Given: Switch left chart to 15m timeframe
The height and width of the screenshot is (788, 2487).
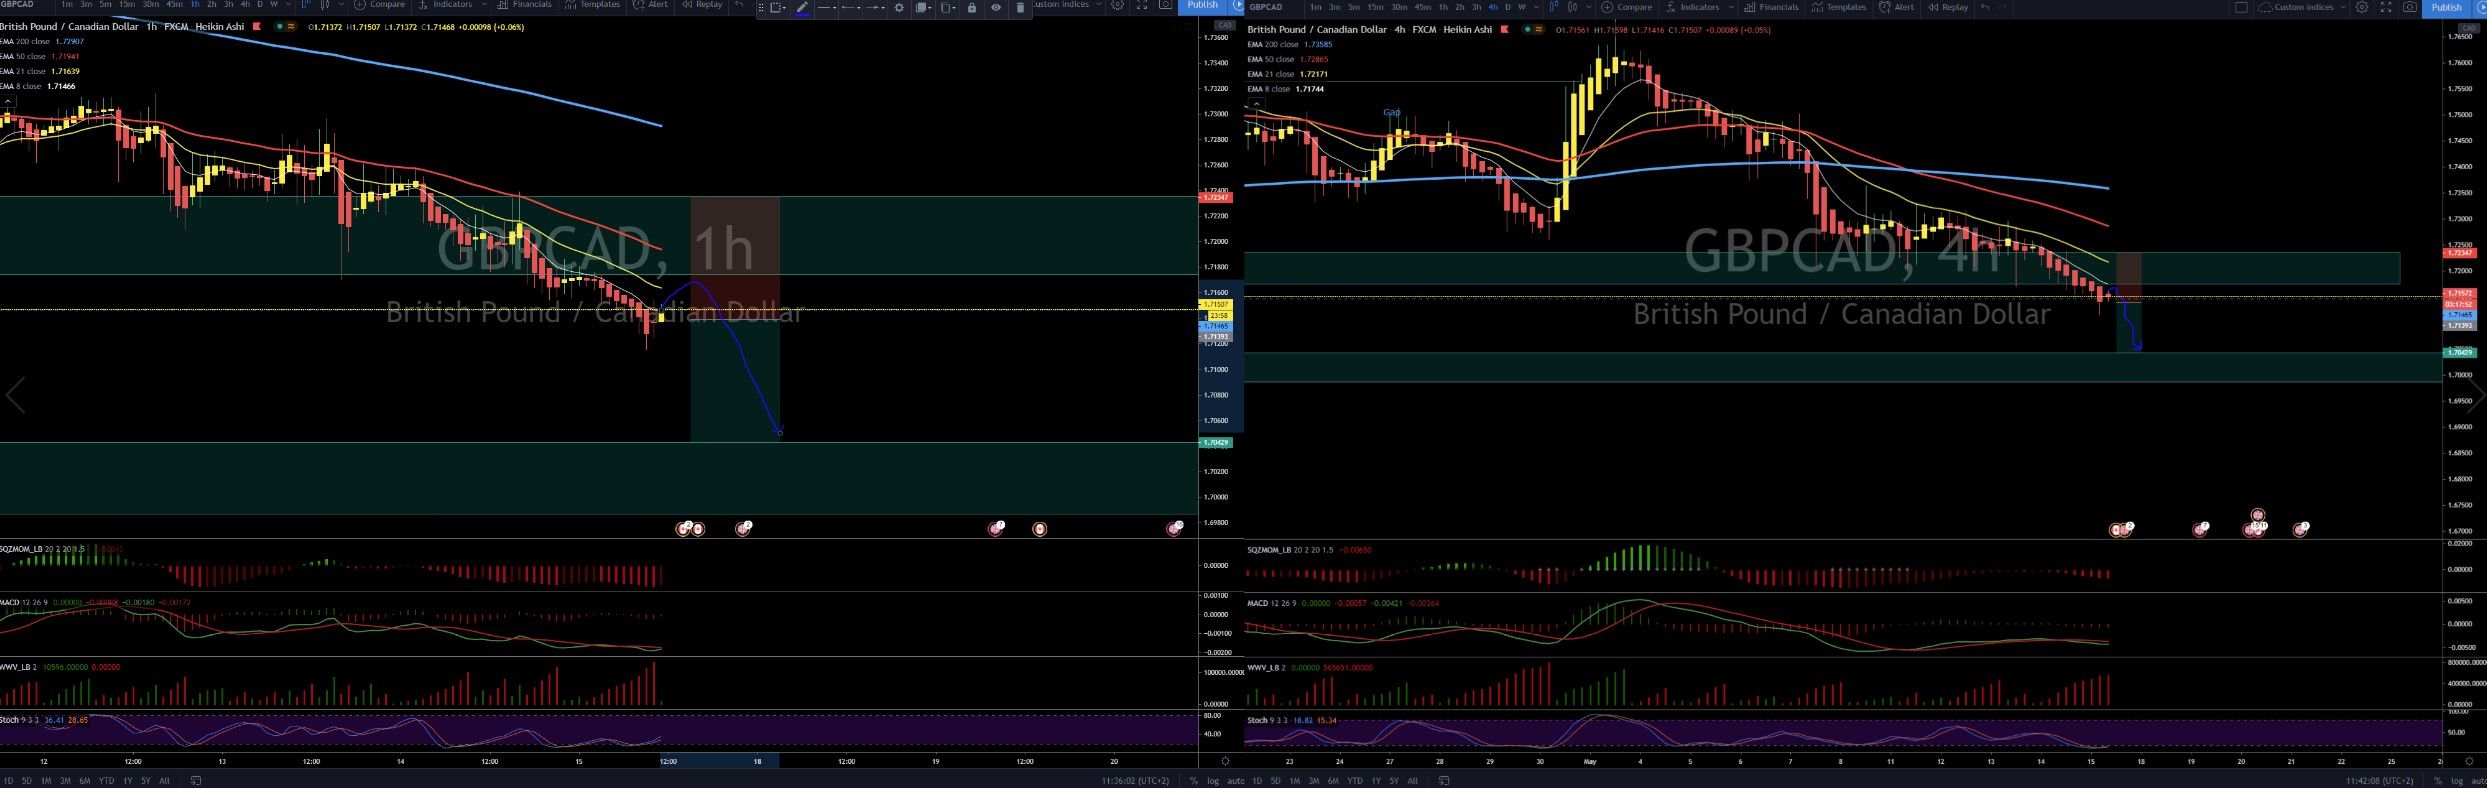Looking at the screenshot, I should [x=127, y=5].
